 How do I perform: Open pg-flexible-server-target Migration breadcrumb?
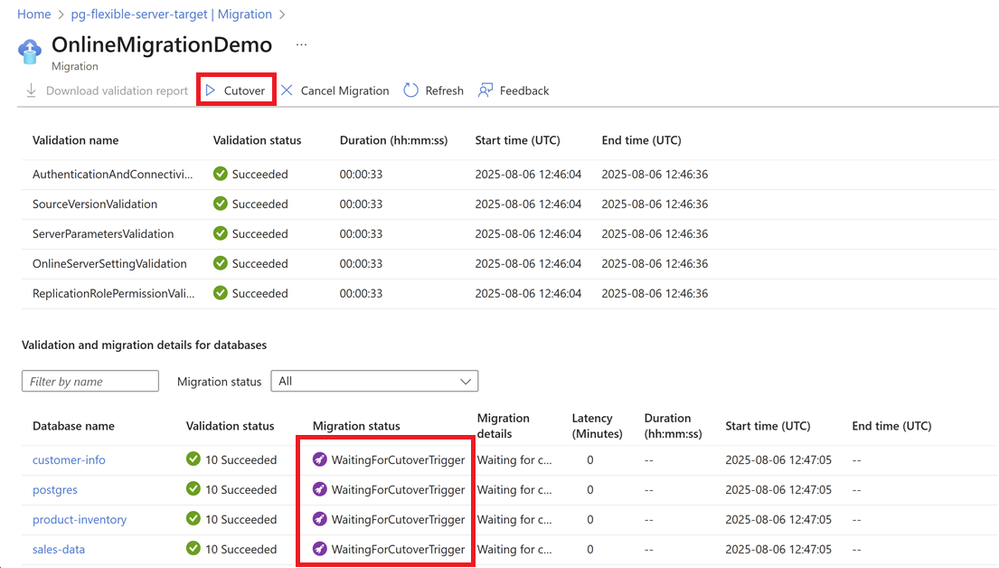(171, 14)
